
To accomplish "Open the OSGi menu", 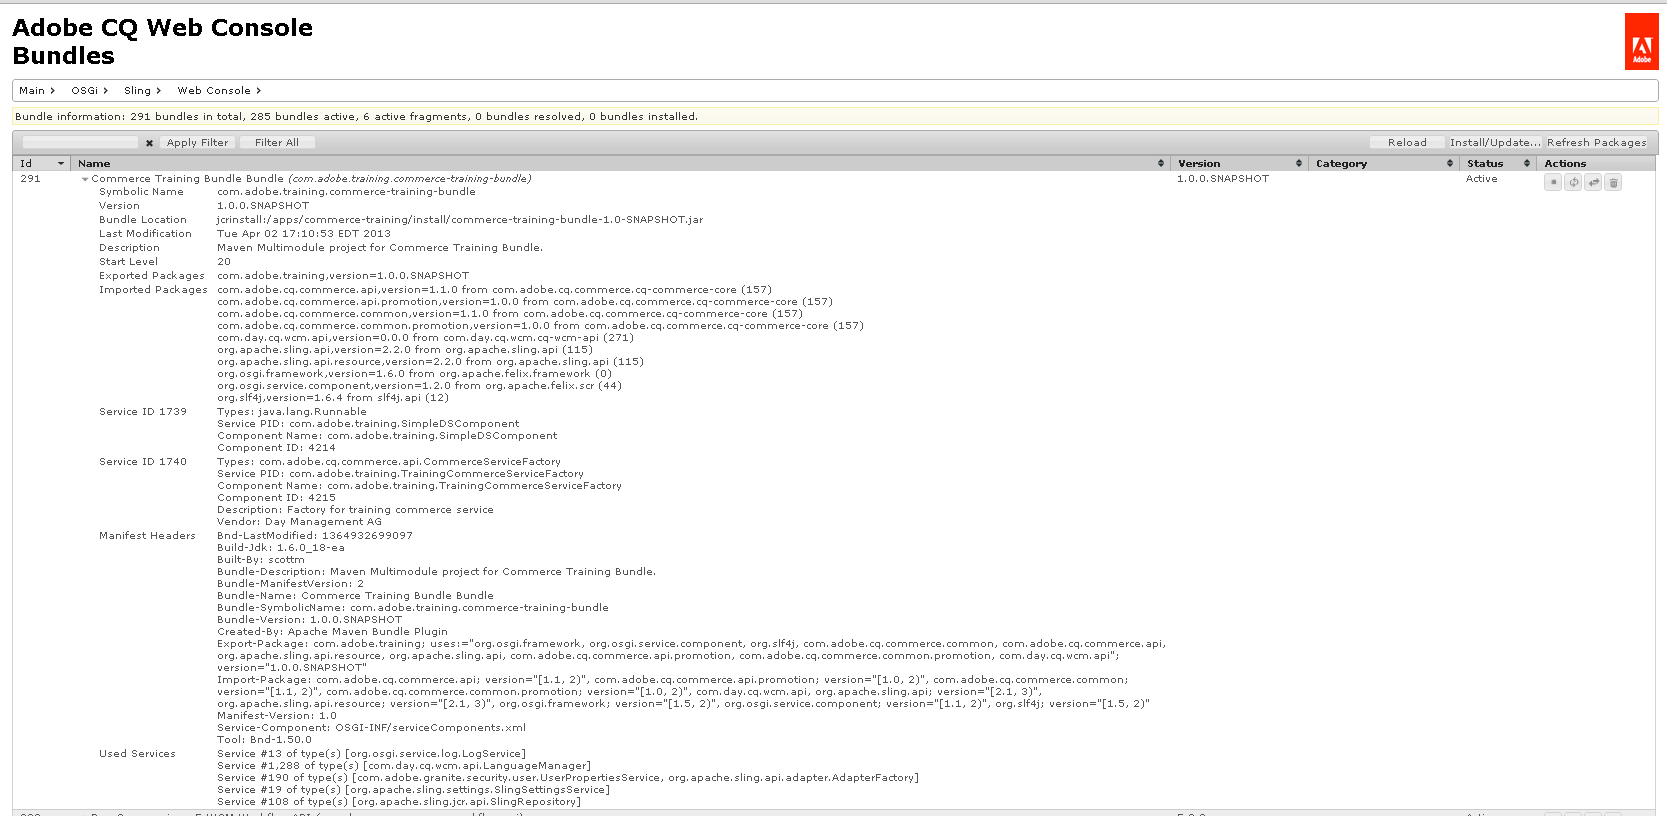I will [89, 90].
